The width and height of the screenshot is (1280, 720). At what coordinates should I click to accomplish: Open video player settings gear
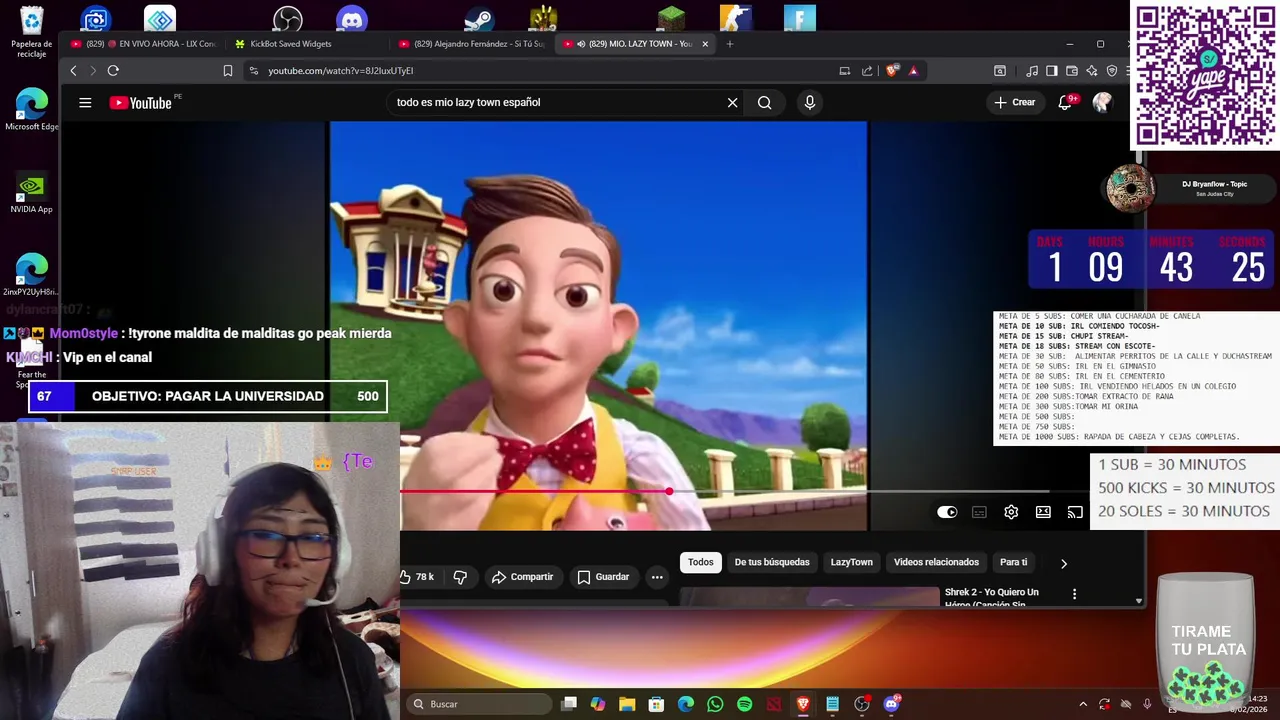[1011, 512]
